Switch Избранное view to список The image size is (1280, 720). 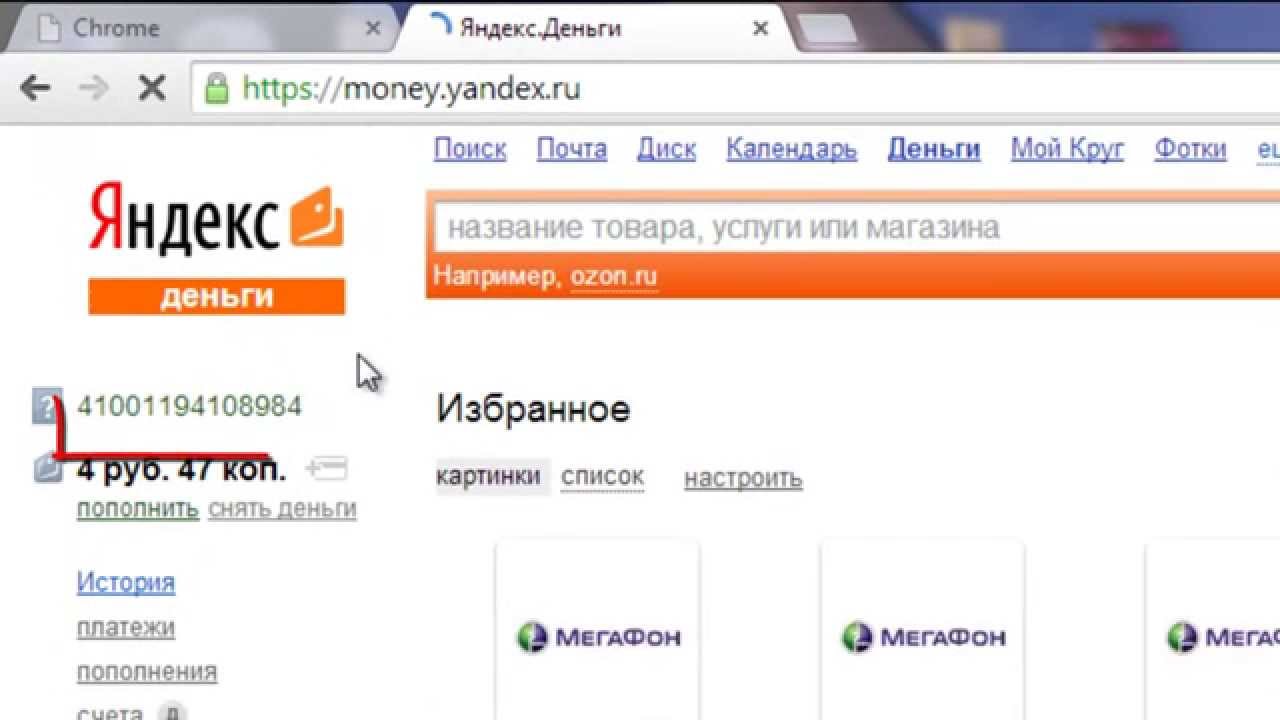tap(602, 478)
